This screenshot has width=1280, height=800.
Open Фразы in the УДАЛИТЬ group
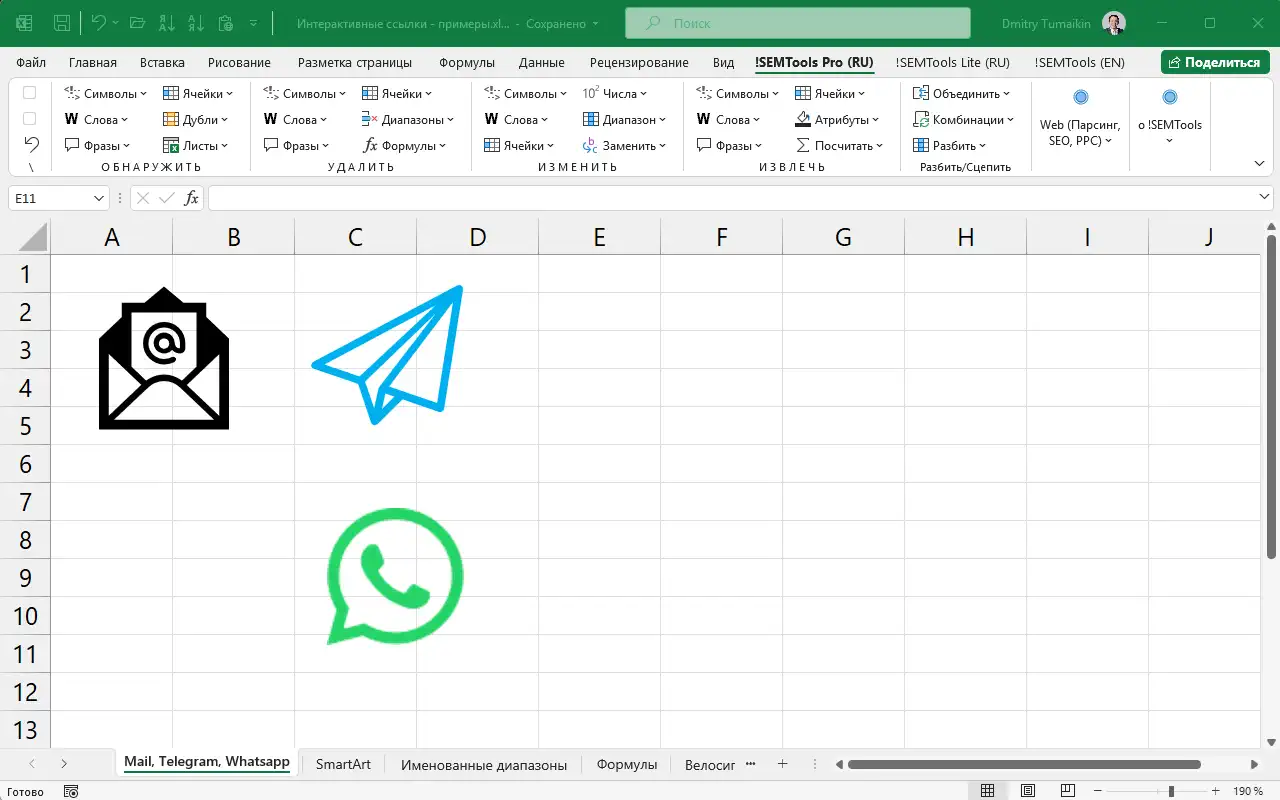click(x=296, y=145)
